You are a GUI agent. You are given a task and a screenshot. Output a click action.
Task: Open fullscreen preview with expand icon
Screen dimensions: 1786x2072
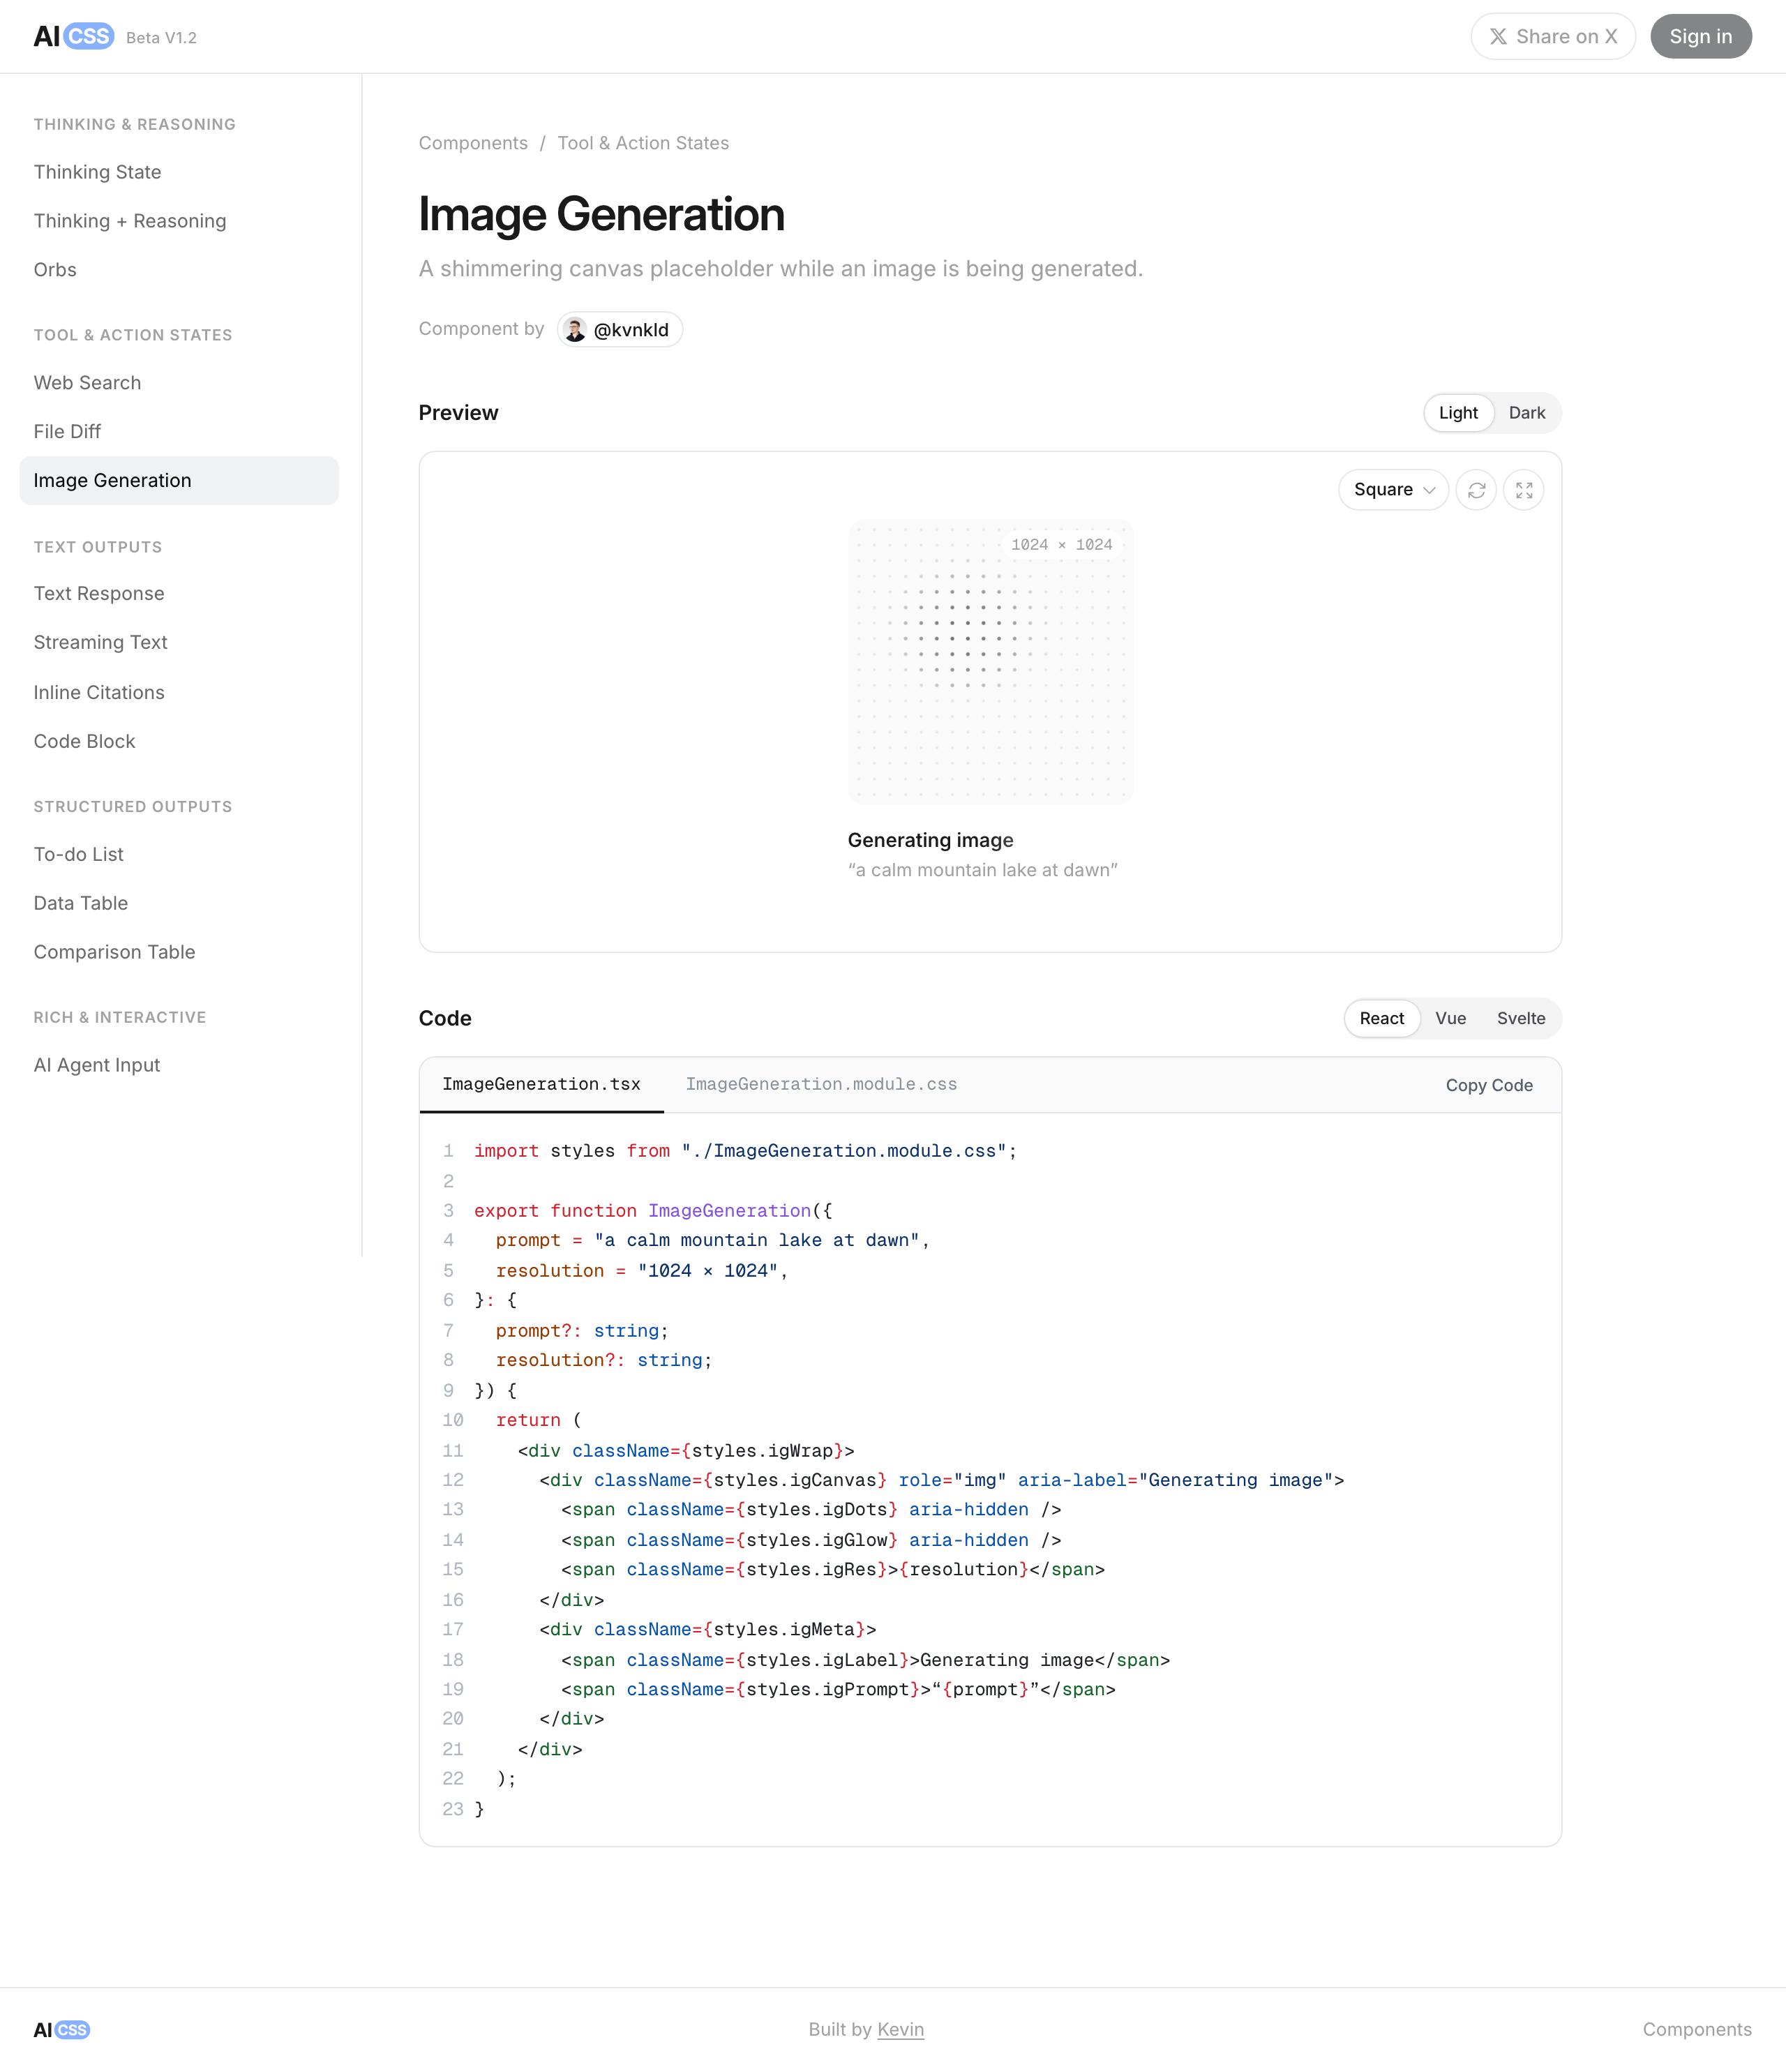tap(1524, 490)
